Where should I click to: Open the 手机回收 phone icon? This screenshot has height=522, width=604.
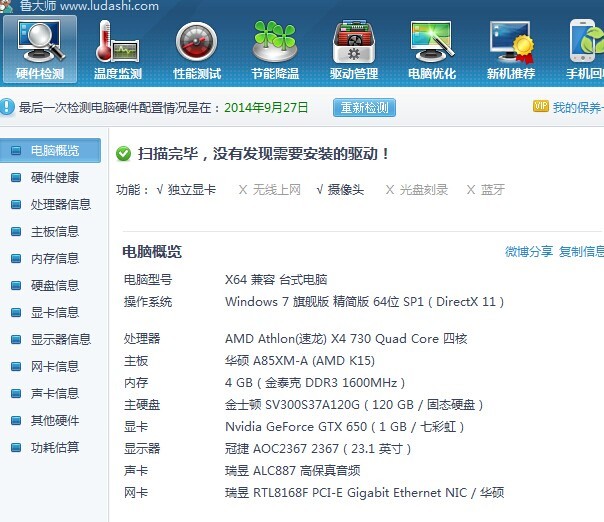(x=586, y=49)
